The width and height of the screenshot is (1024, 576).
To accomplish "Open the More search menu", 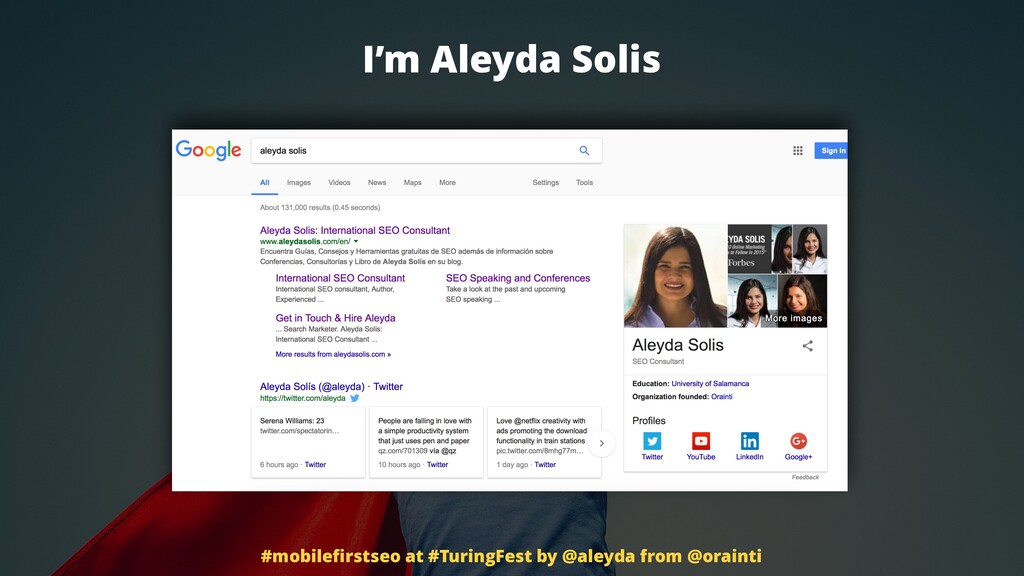I will click(x=447, y=183).
